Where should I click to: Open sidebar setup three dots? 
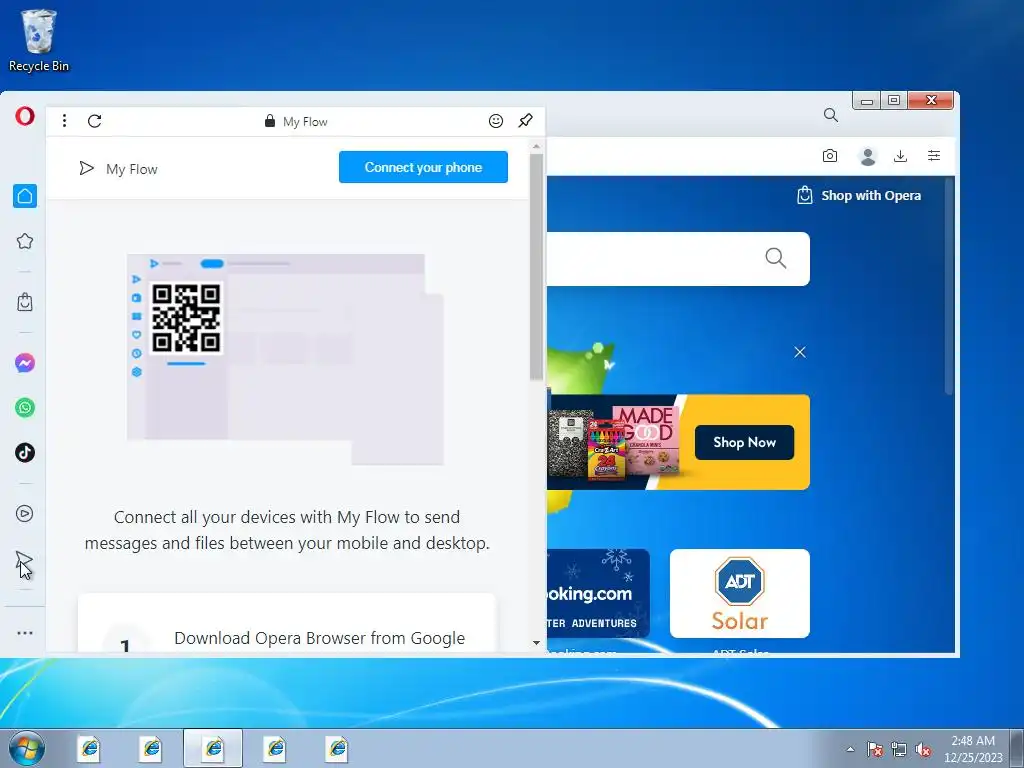(25, 633)
